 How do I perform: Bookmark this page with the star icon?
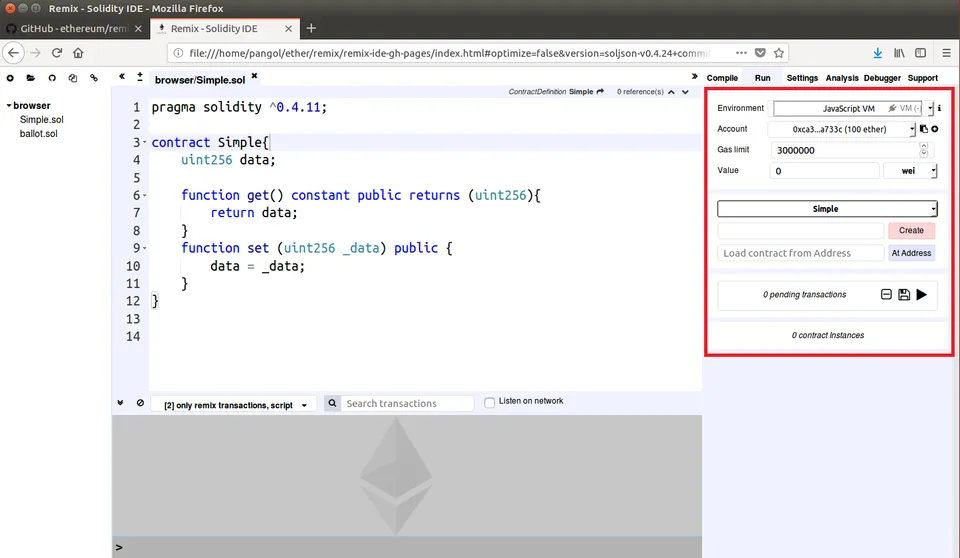(779, 53)
